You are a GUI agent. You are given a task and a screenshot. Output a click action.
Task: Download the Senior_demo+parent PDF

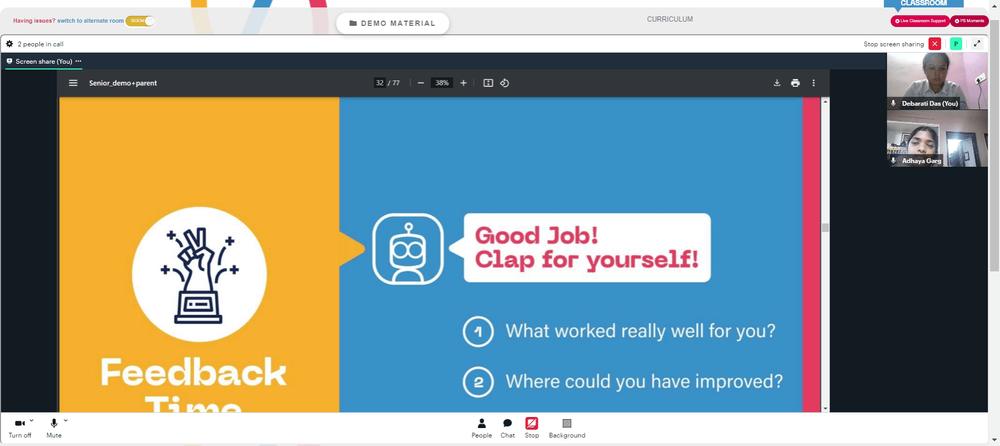[x=777, y=83]
